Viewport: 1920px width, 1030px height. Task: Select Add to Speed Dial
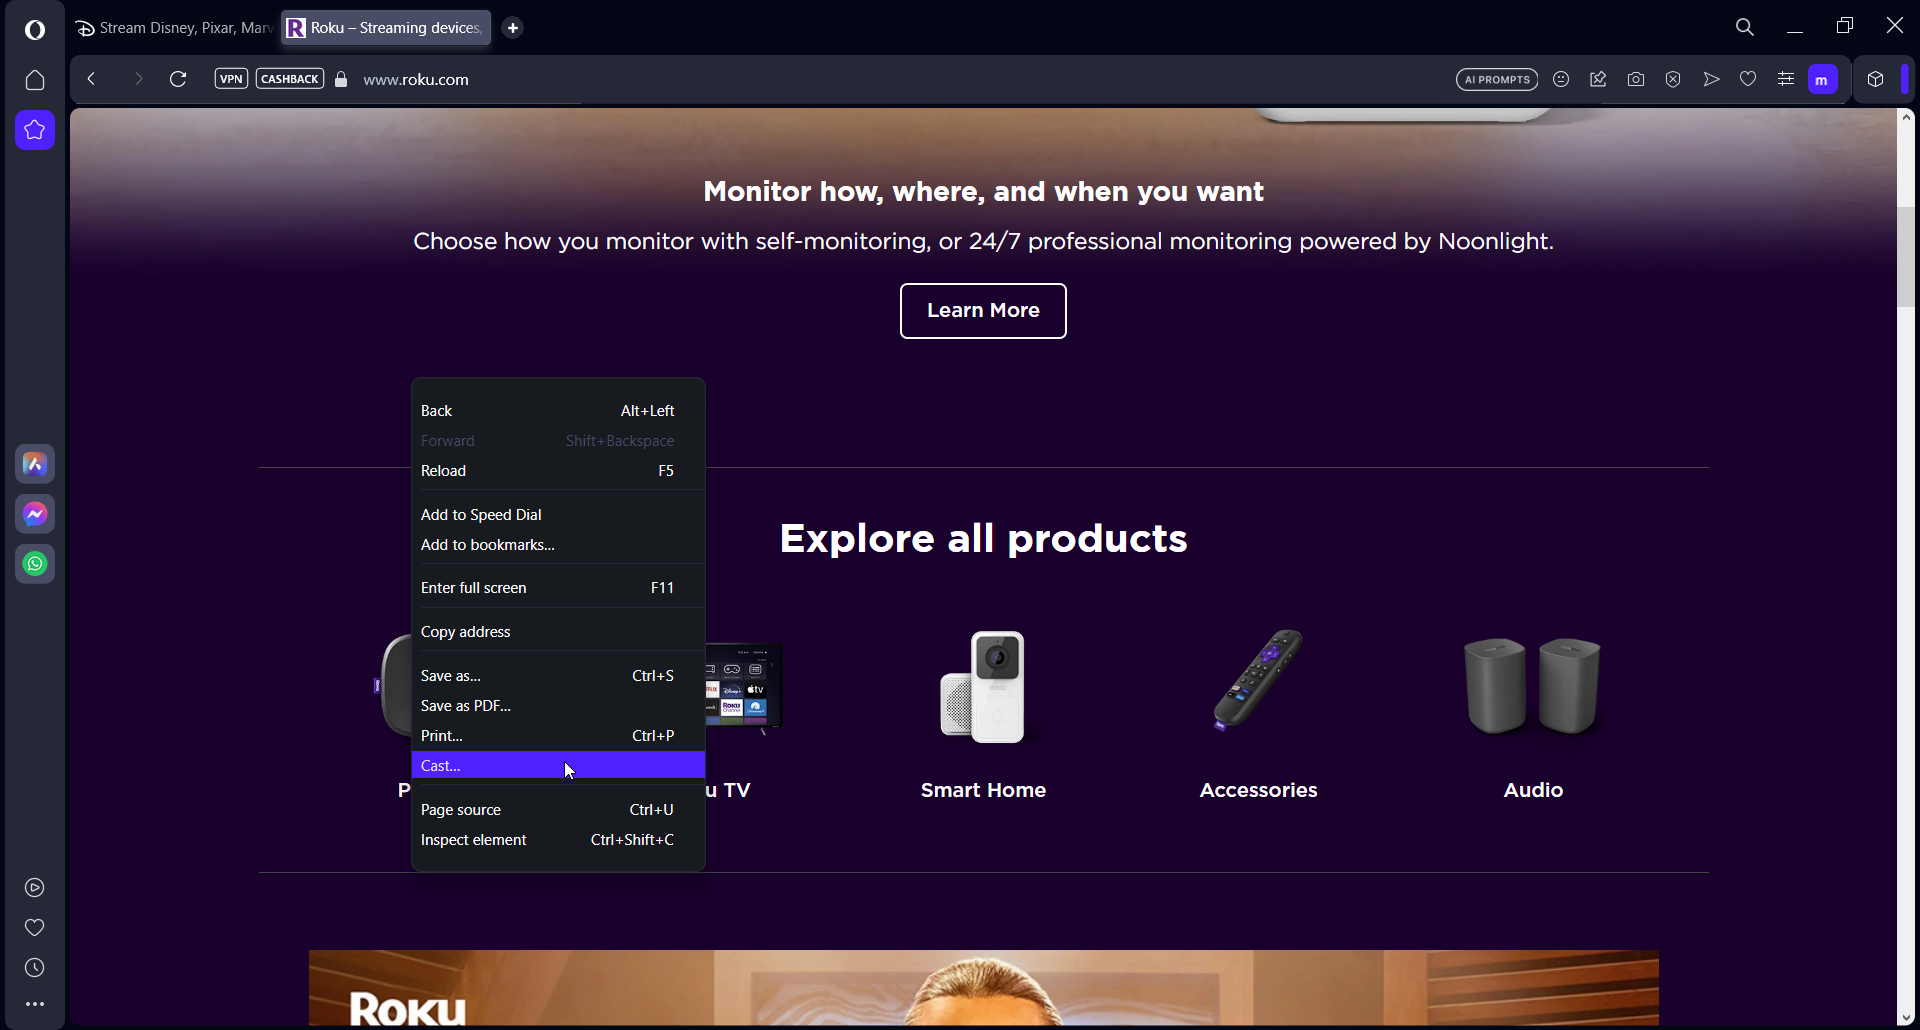(558, 515)
